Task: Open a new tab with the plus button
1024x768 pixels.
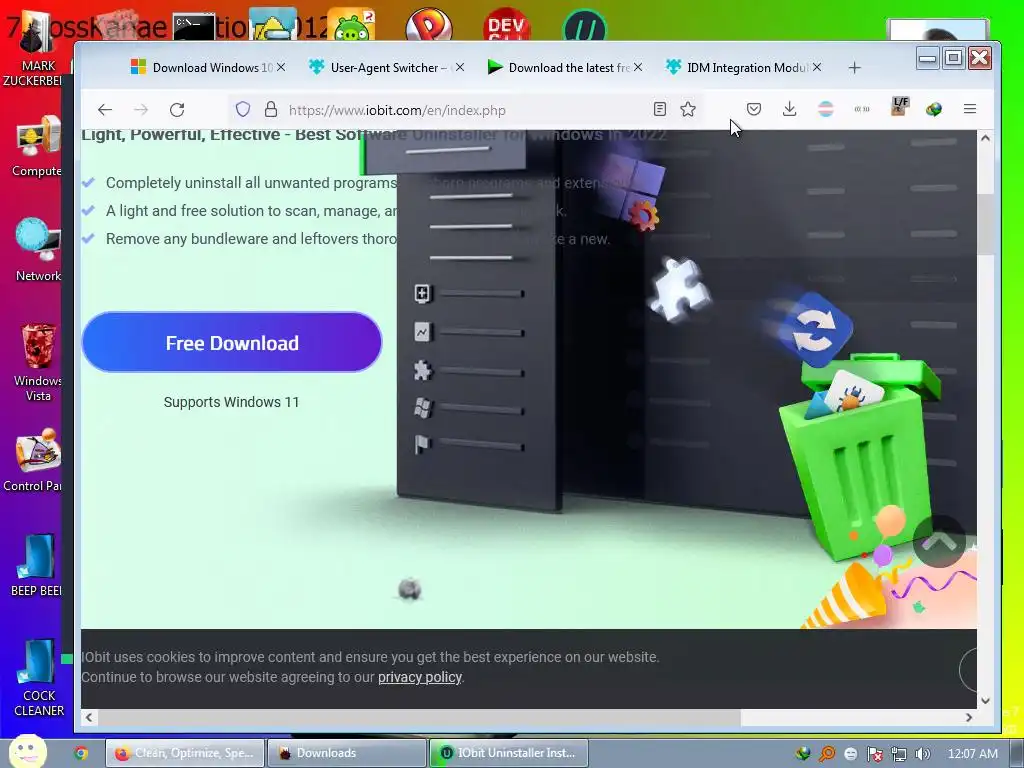Action: (854, 68)
